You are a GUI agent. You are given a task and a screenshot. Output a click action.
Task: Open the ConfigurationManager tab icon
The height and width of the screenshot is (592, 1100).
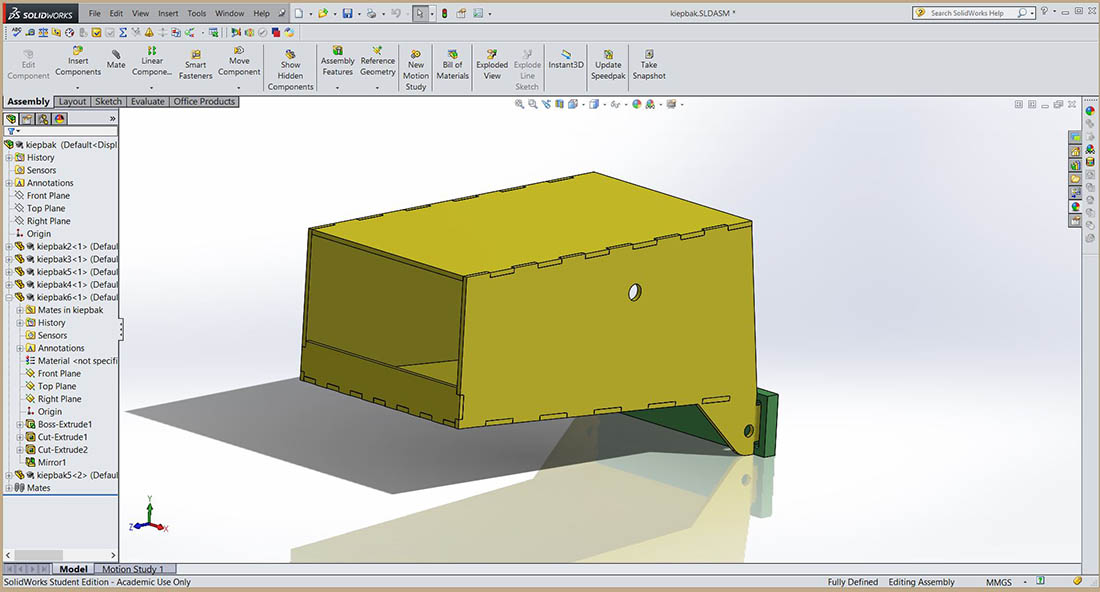click(43, 119)
